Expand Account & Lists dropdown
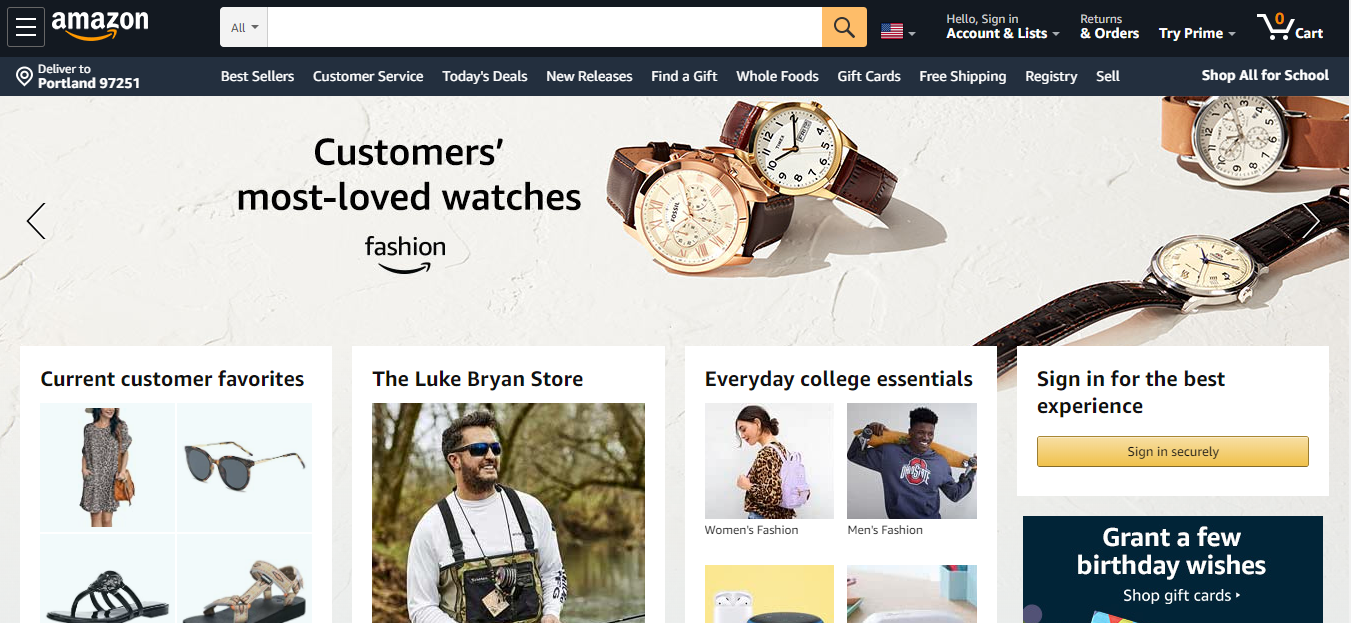The height and width of the screenshot is (623, 1351). [x=1003, y=27]
